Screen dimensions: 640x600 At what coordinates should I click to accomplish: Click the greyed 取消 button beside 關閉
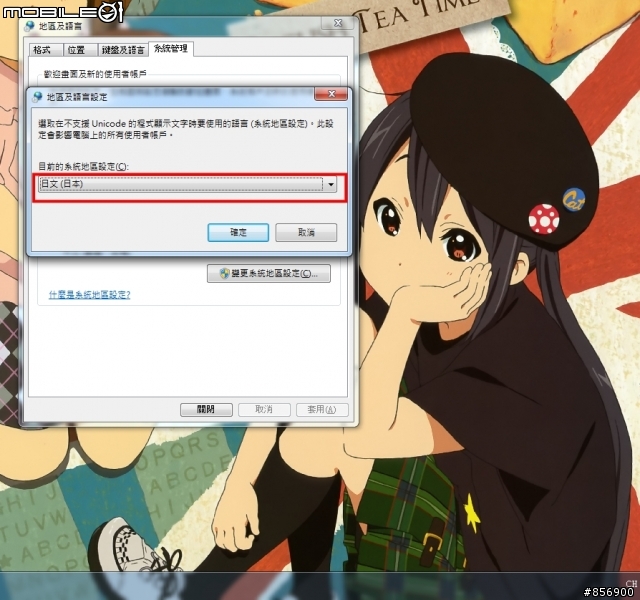(x=264, y=409)
